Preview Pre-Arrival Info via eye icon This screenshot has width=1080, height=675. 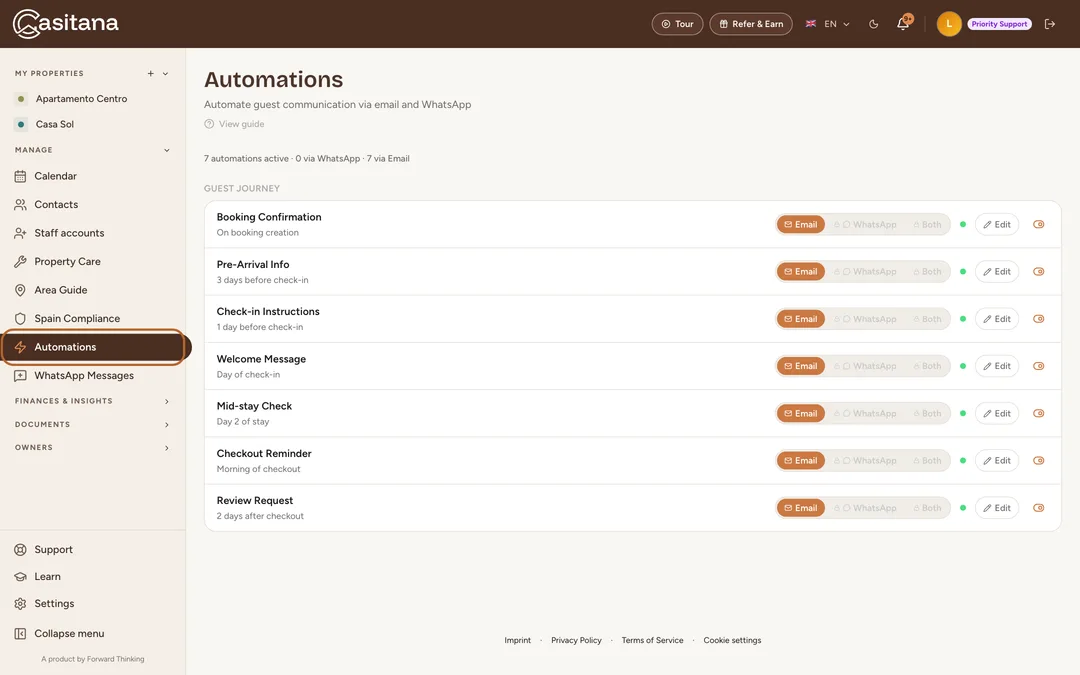[x=1039, y=271]
